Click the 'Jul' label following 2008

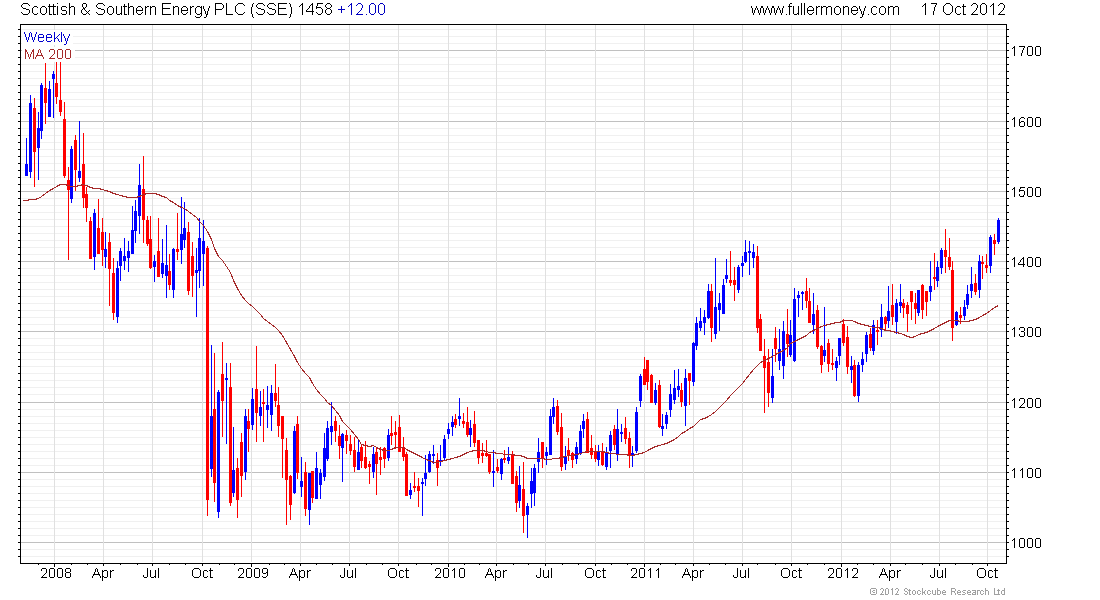[151, 573]
